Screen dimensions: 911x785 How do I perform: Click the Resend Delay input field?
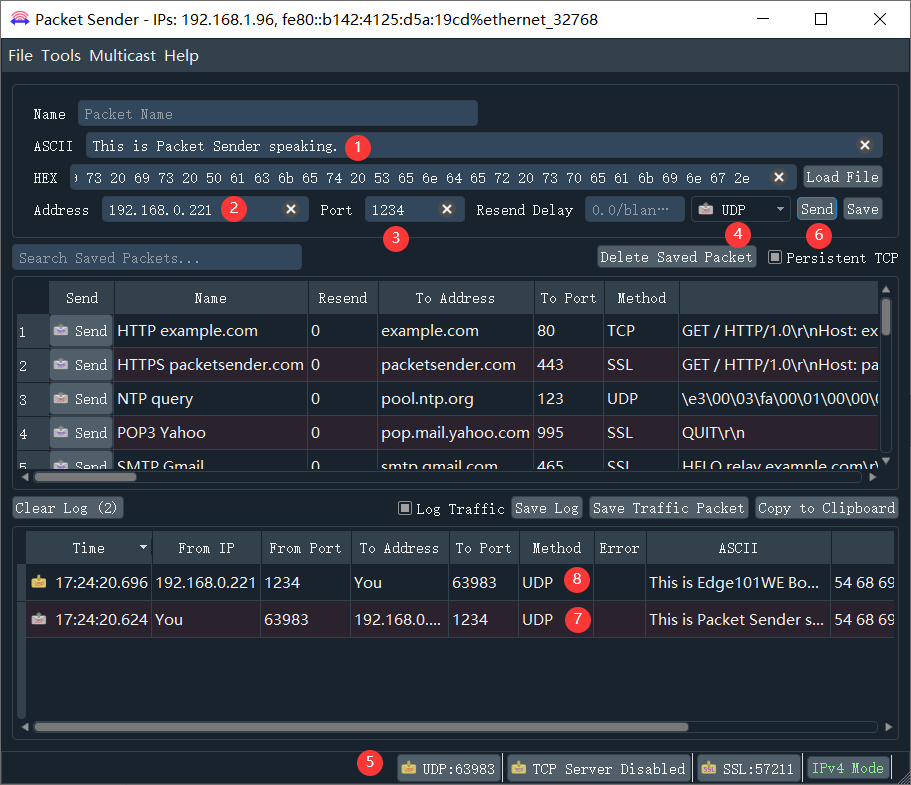click(x=634, y=209)
